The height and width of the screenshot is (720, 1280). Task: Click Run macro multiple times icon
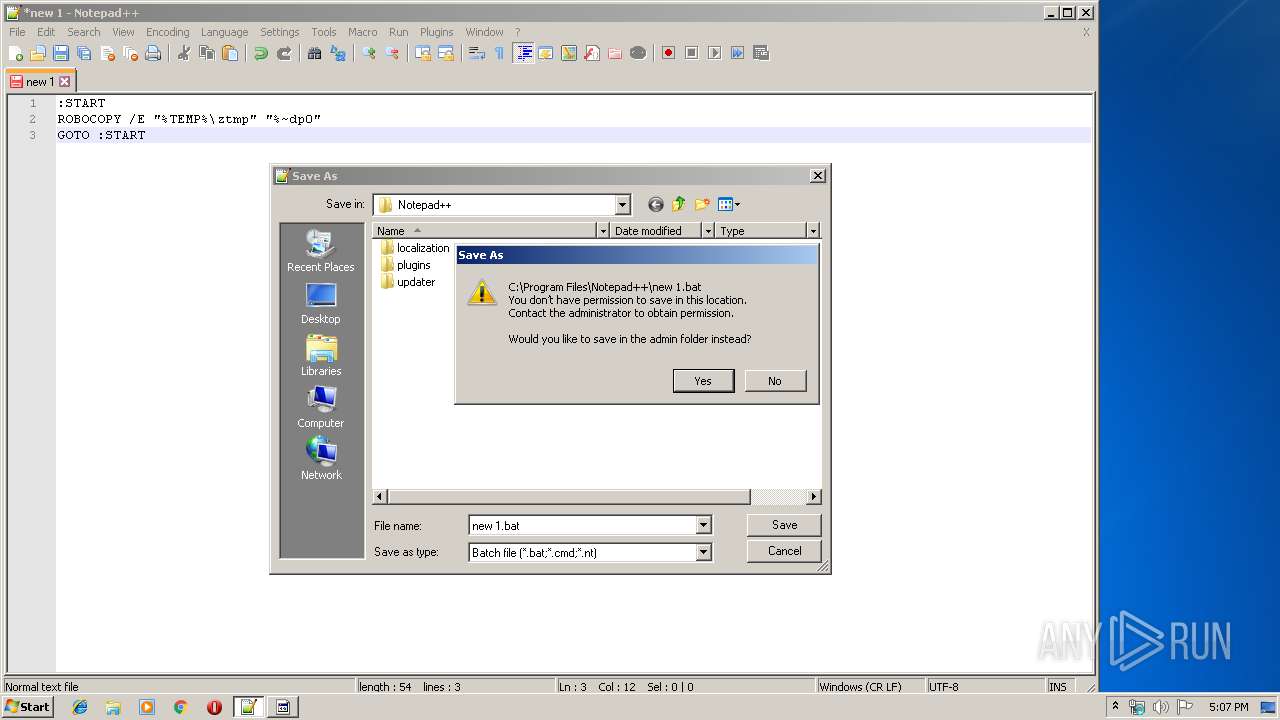(737, 53)
